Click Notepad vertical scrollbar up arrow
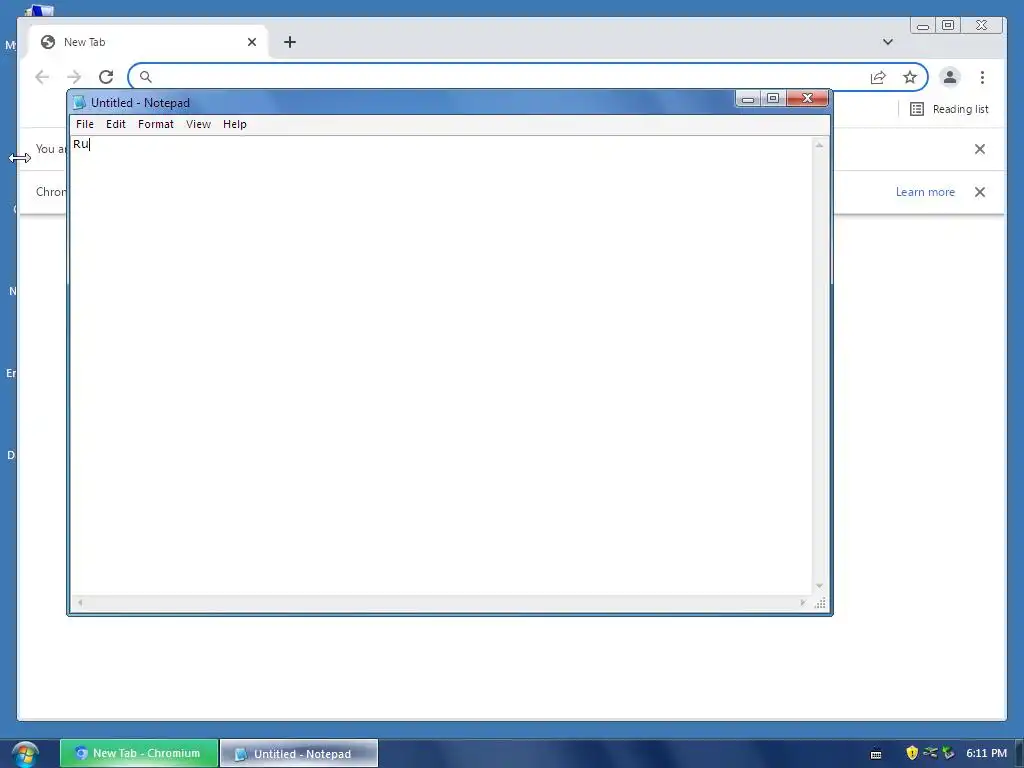 click(819, 145)
